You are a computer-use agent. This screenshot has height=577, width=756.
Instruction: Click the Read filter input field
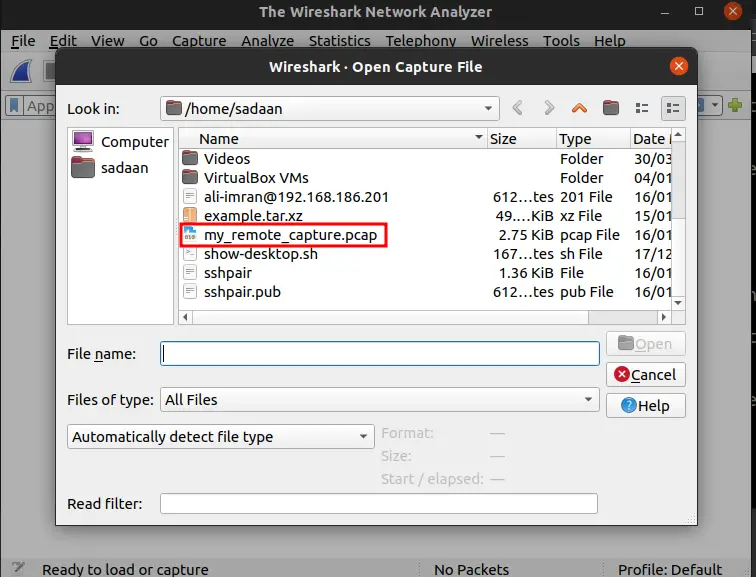(x=379, y=504)
